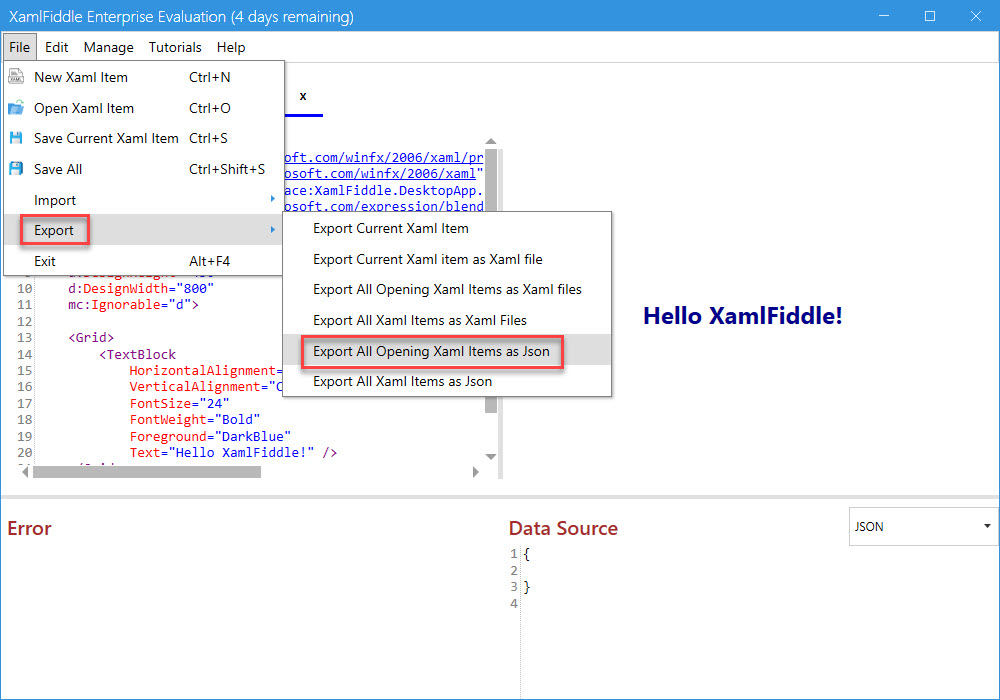
Task: Close the XamlFiddle window
Action: [x=976, y=16]
